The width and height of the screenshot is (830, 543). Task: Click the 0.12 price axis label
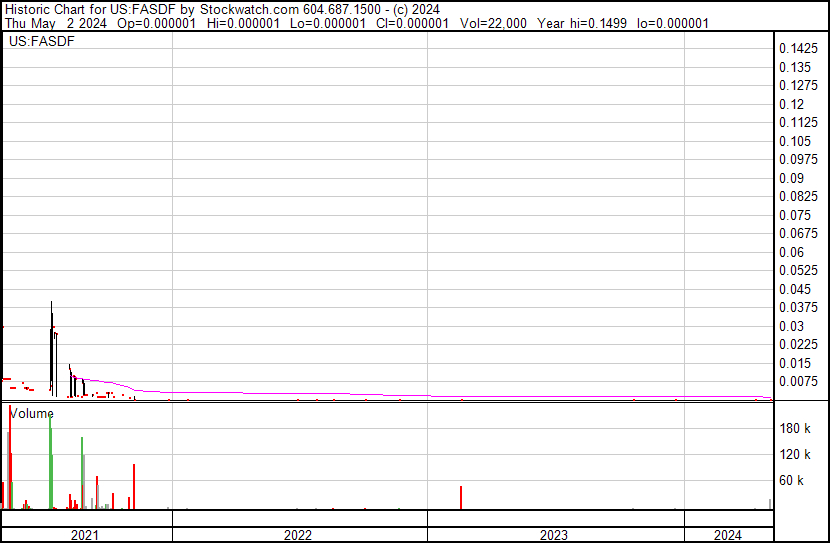tap(791, 104)
